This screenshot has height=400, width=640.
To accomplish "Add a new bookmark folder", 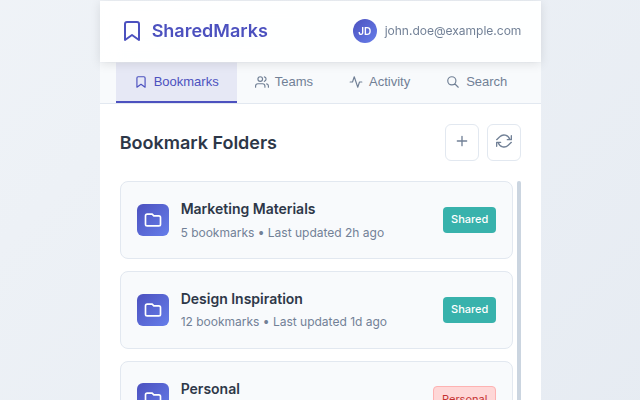I will (462, 142).
